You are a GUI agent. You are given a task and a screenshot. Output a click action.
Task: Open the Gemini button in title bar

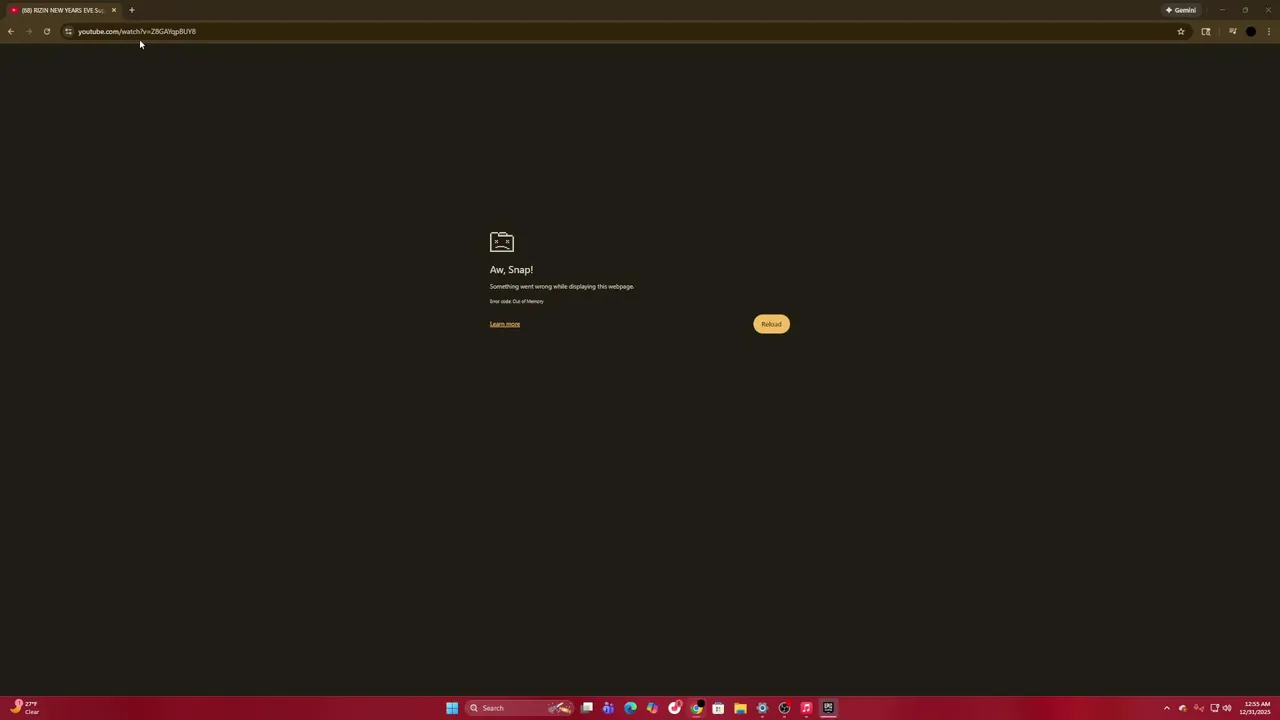pyautogui.click(x=1181, y=10)
